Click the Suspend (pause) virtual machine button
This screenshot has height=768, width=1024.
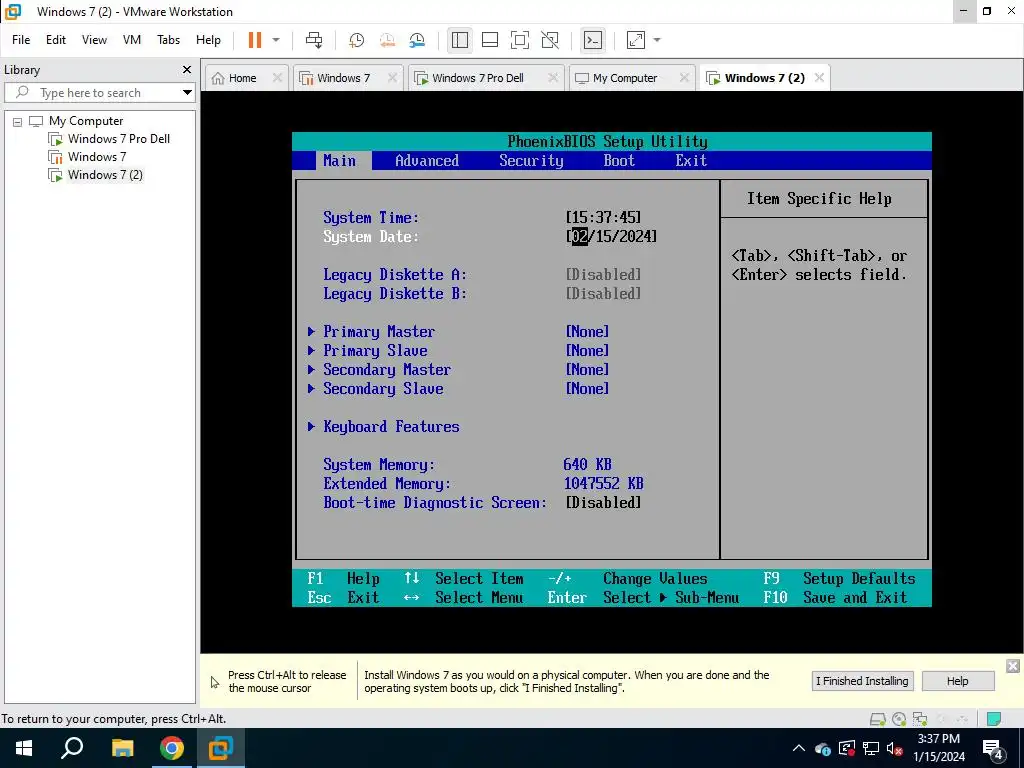(x=255, y=40)
